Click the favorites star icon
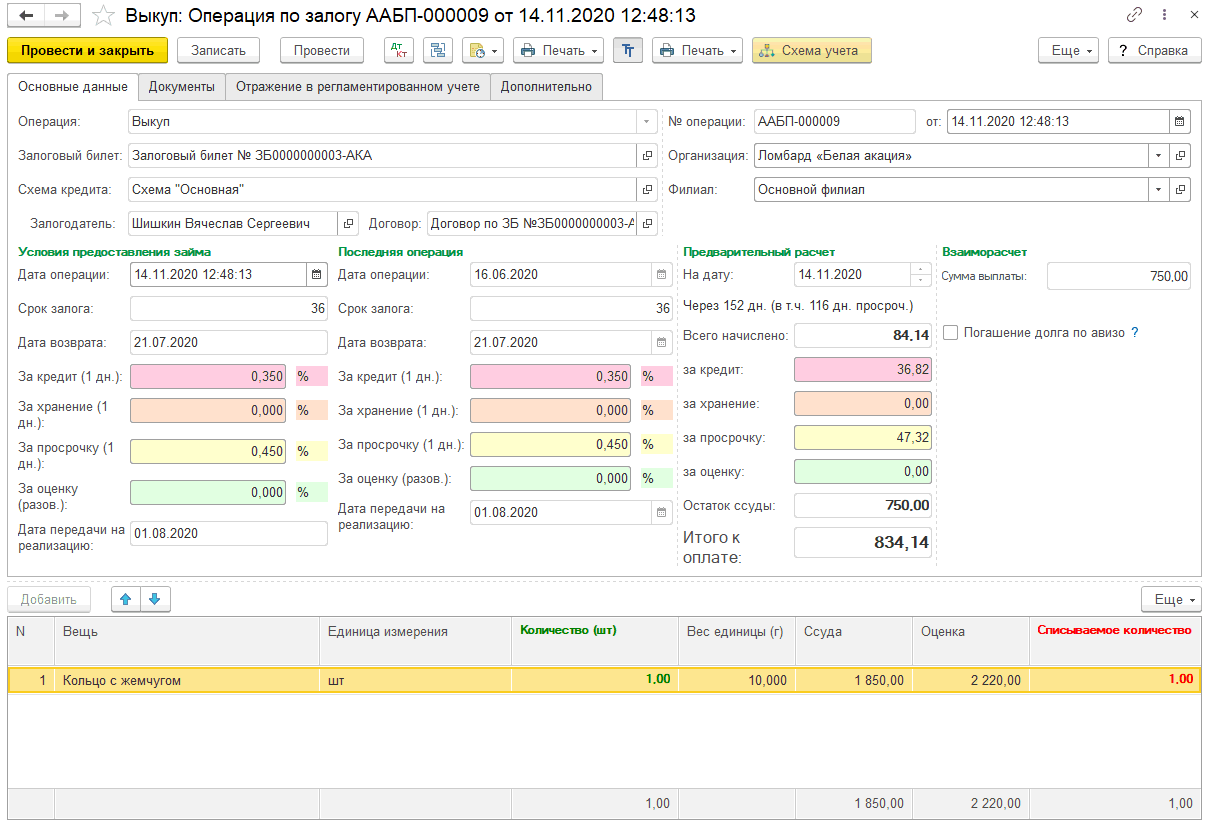This screenshot has height=829, width=1212. 102,15
